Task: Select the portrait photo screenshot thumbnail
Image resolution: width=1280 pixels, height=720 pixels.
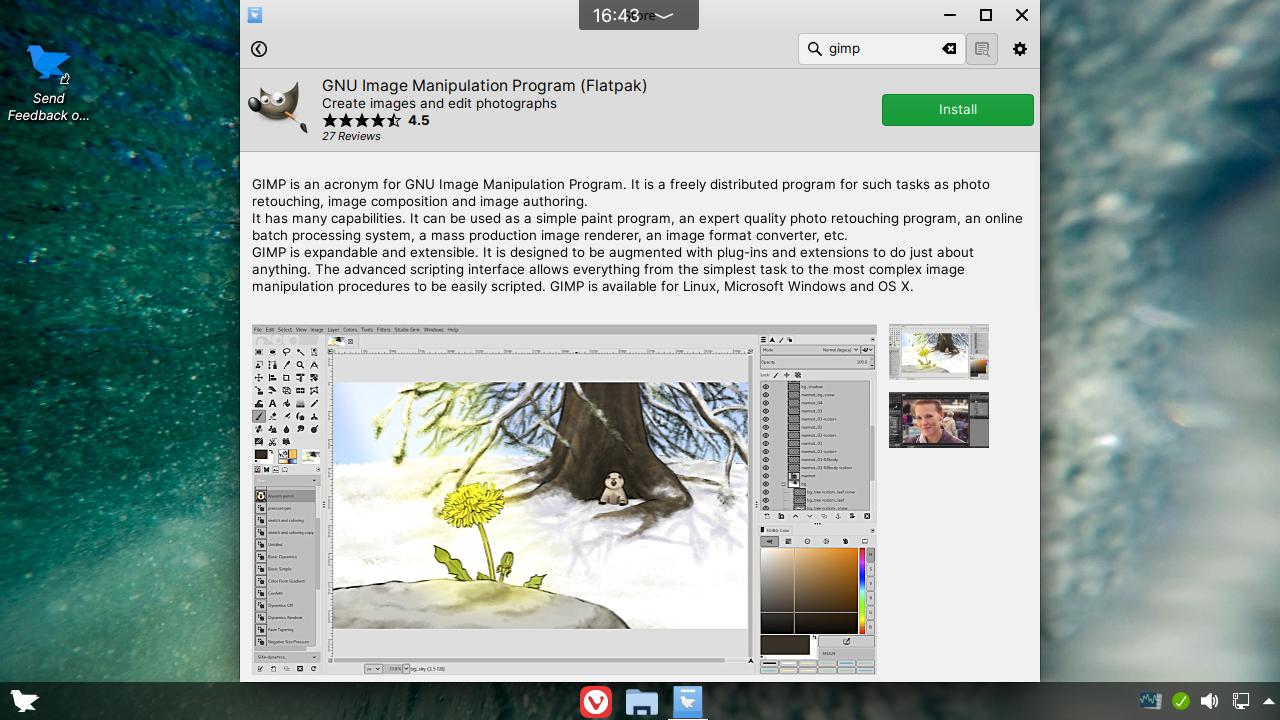Action: [x=938, y=420]
